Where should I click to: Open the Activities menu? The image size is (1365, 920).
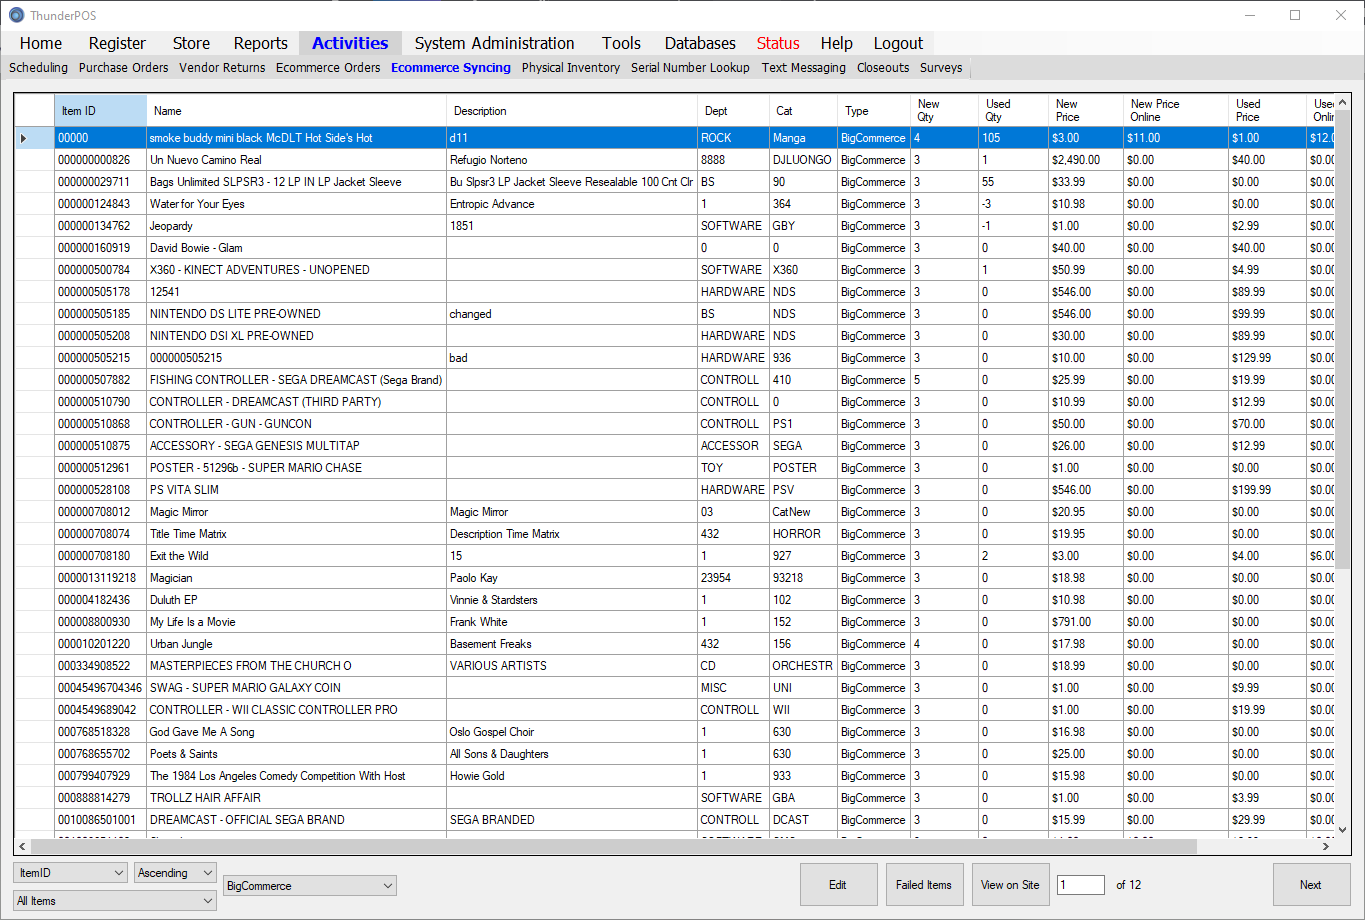350,43
